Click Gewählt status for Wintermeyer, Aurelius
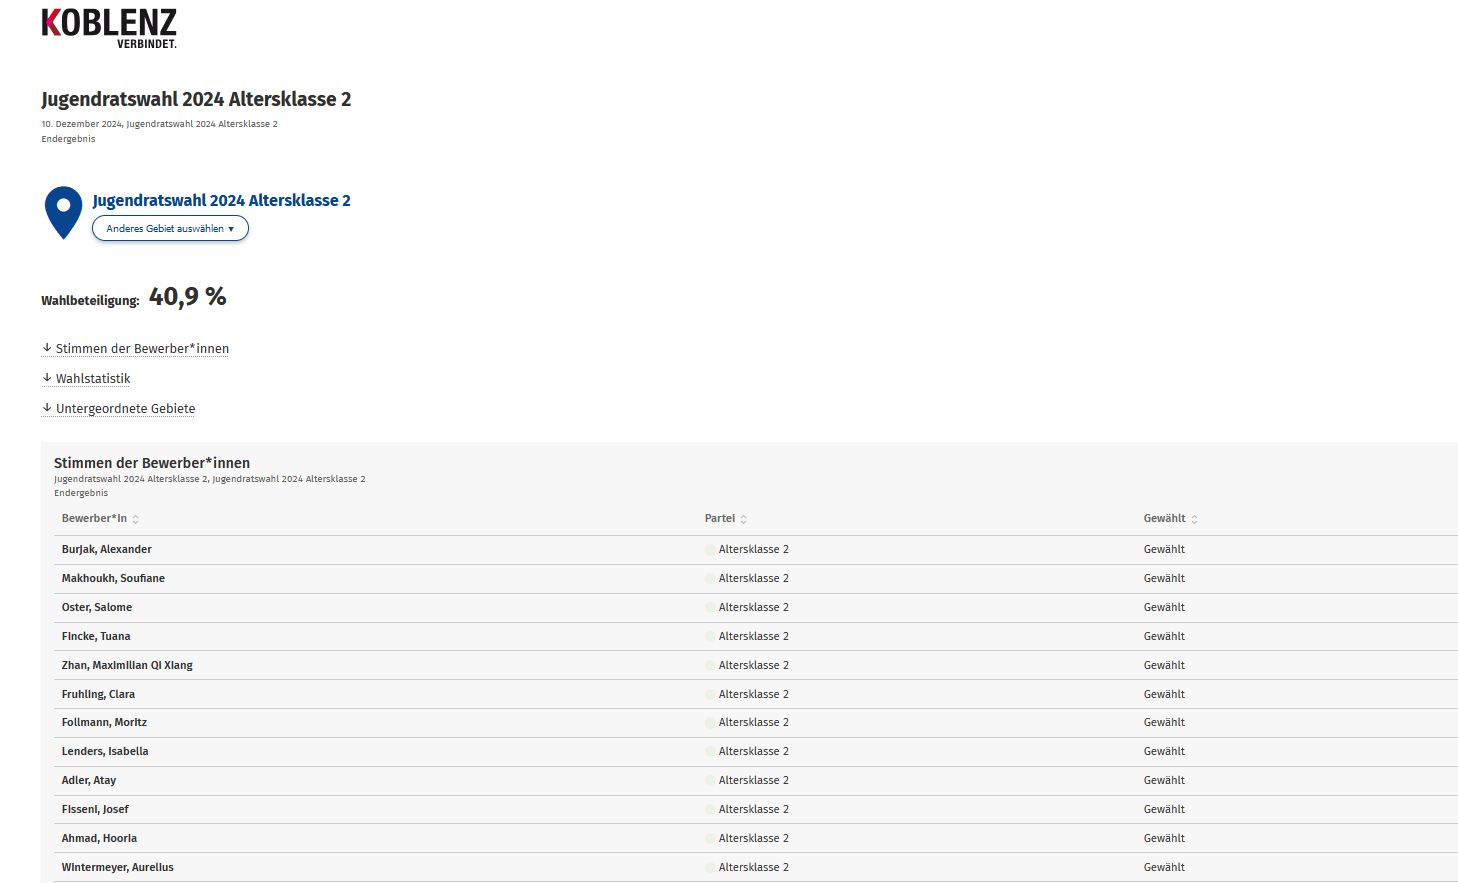Screen dimensions: 1458x883 1164,867
